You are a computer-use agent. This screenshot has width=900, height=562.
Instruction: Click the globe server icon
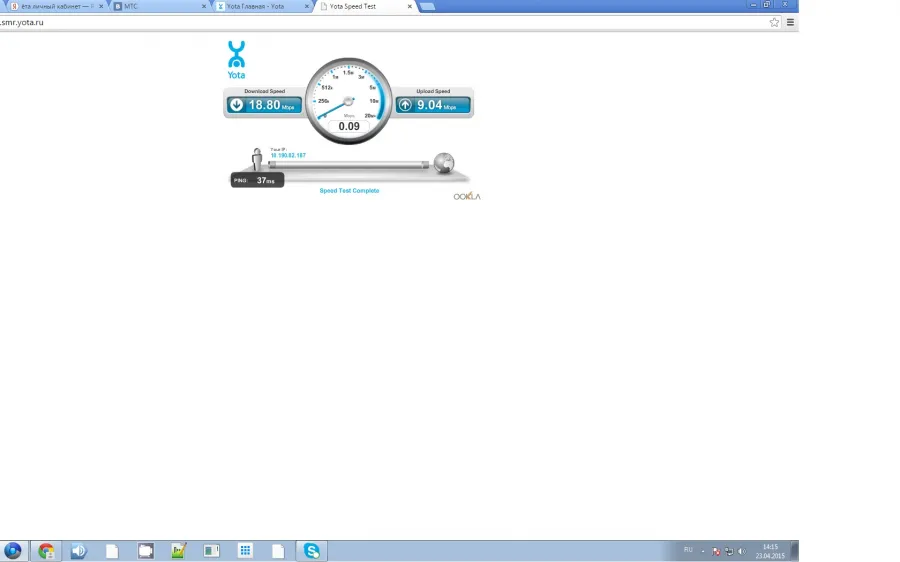click(444, 163)
